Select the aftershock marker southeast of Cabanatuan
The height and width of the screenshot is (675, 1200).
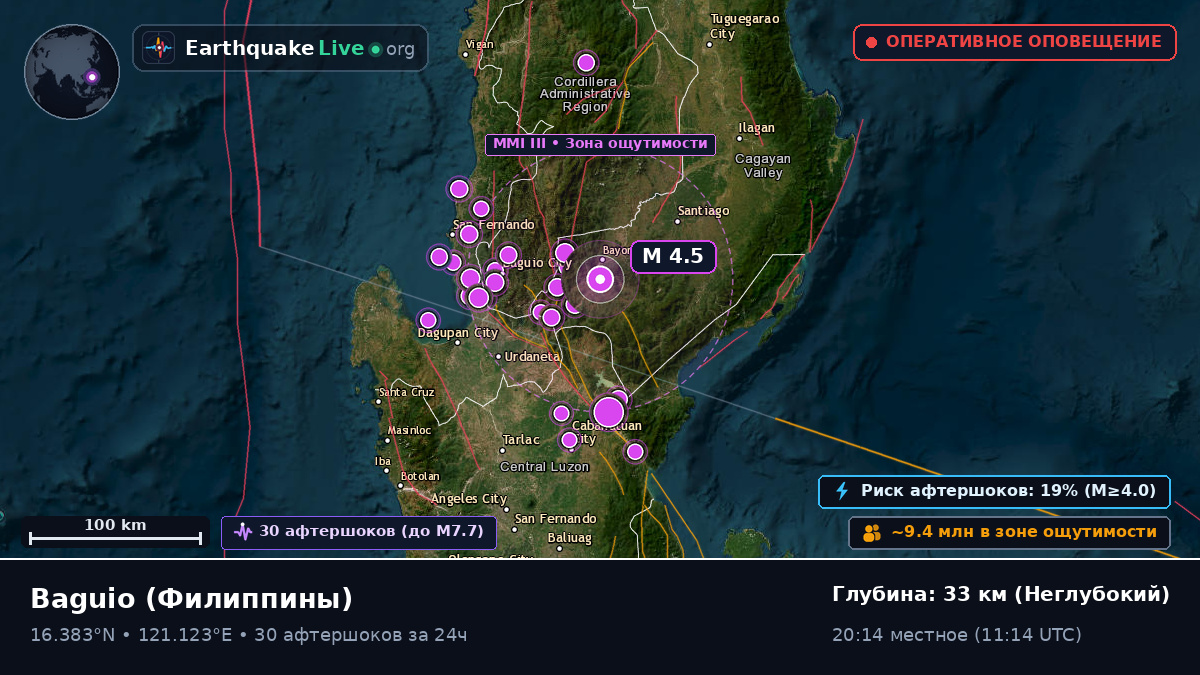pyautogui.click(x=635, y=452)
